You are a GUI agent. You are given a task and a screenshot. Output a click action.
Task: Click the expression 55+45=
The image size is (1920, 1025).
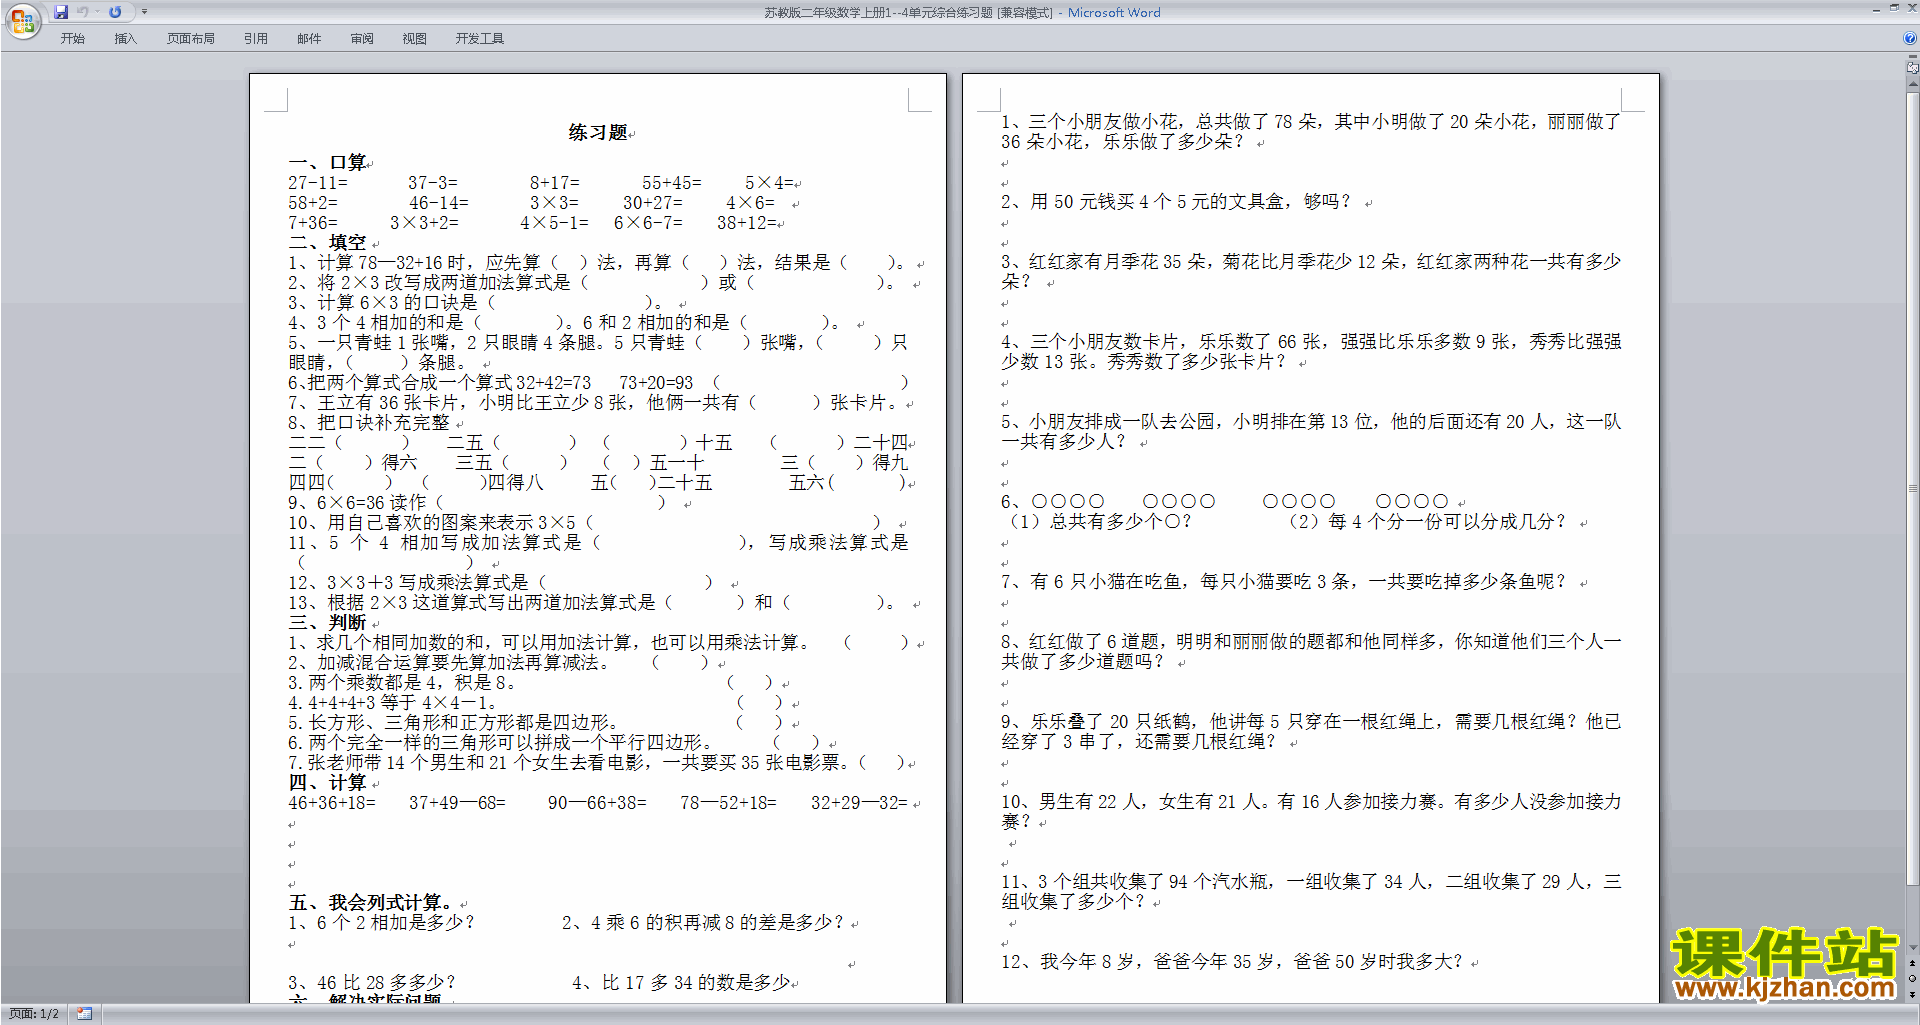(672, 183)
